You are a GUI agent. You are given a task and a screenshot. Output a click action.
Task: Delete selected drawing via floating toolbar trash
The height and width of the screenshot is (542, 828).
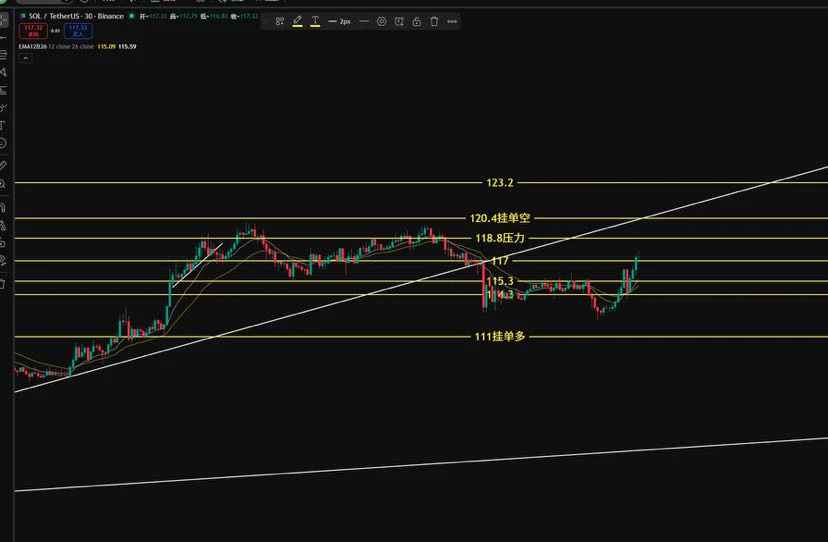coord(434,22)
